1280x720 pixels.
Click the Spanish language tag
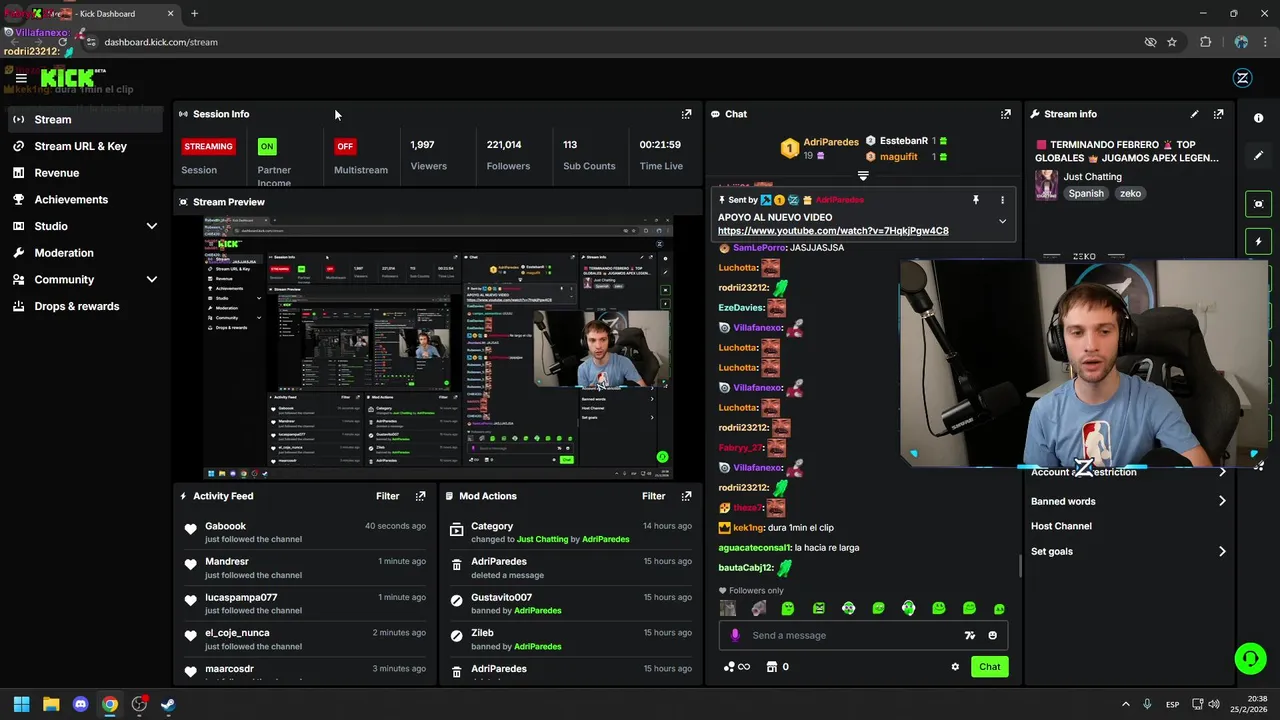tap(1086, 194)
